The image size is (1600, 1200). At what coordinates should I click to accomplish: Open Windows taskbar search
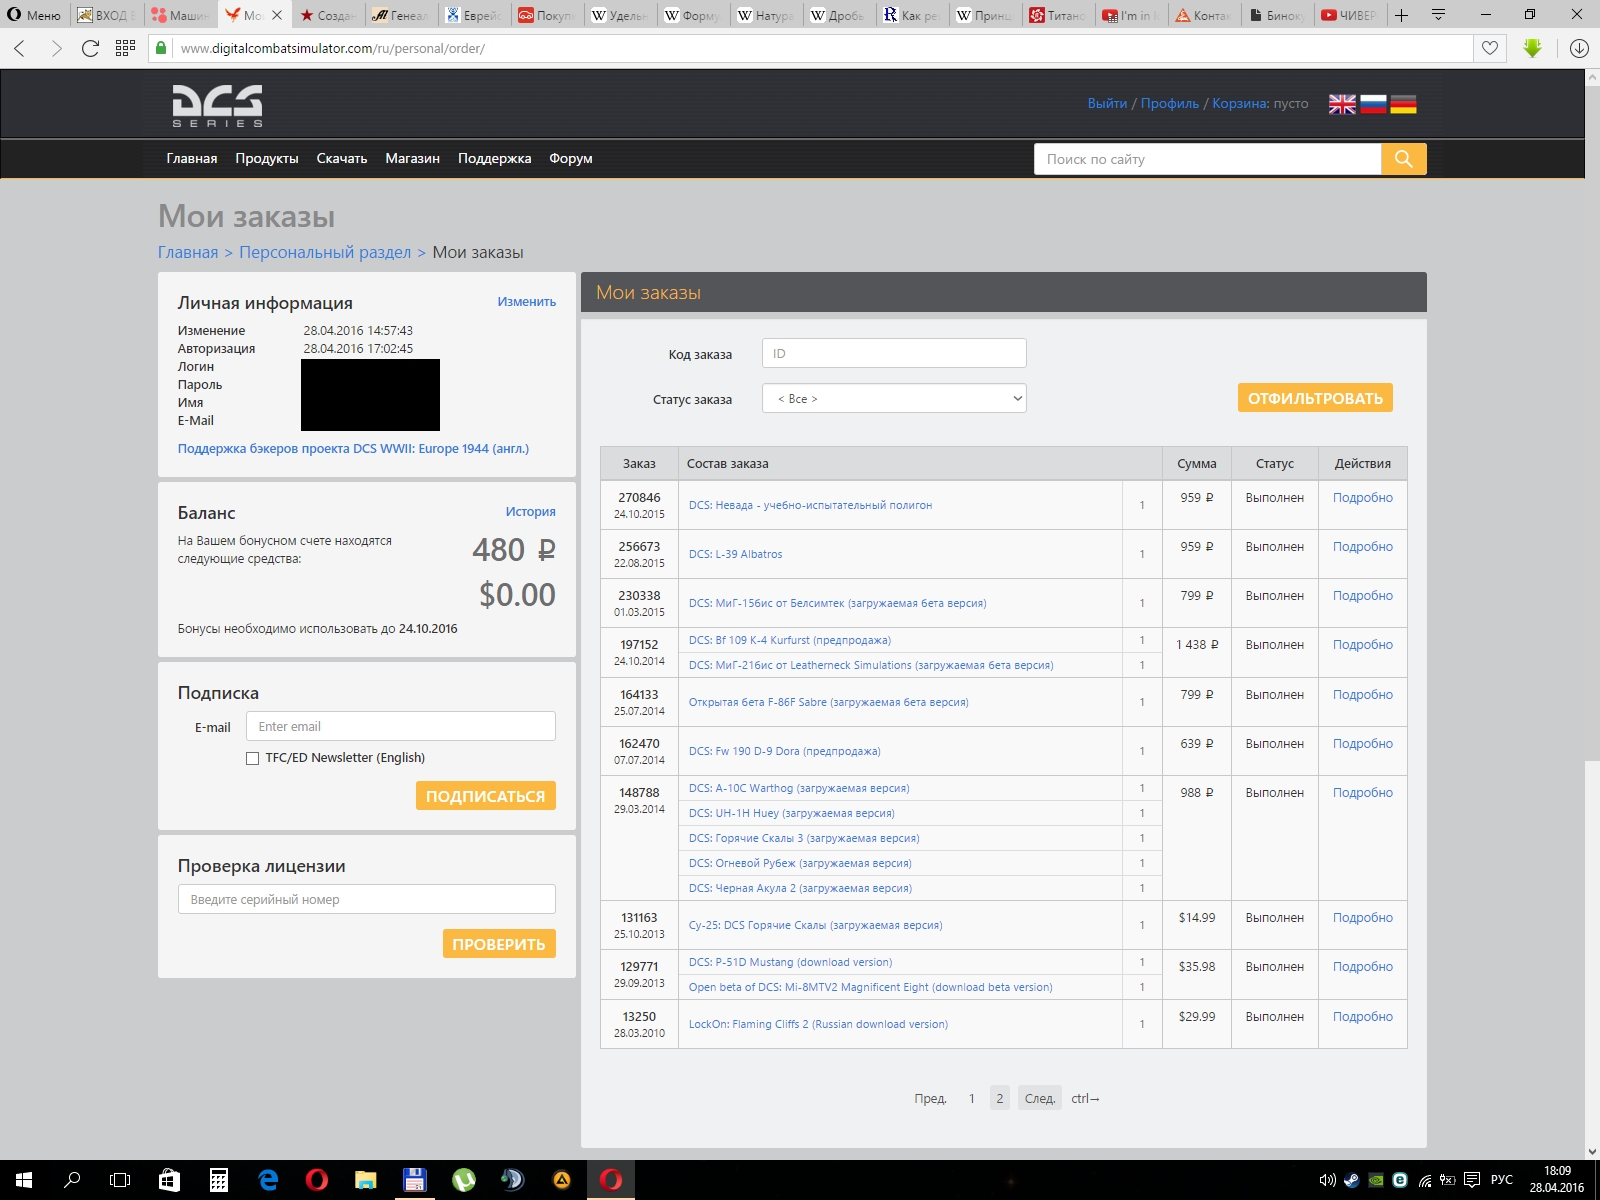tap(71, 1180)
